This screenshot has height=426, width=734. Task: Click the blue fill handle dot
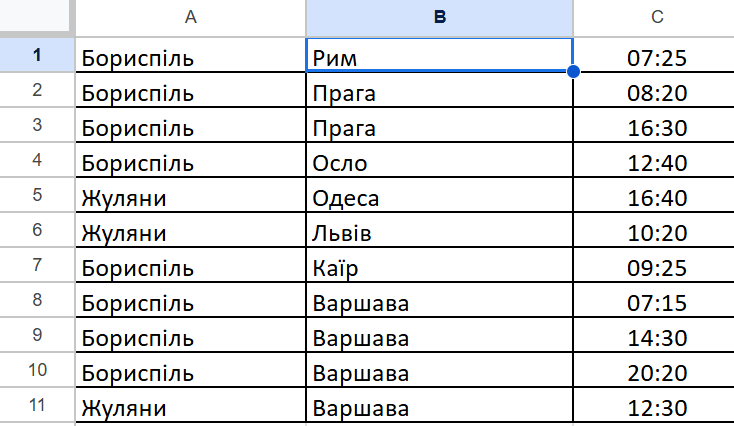point(573,71)
